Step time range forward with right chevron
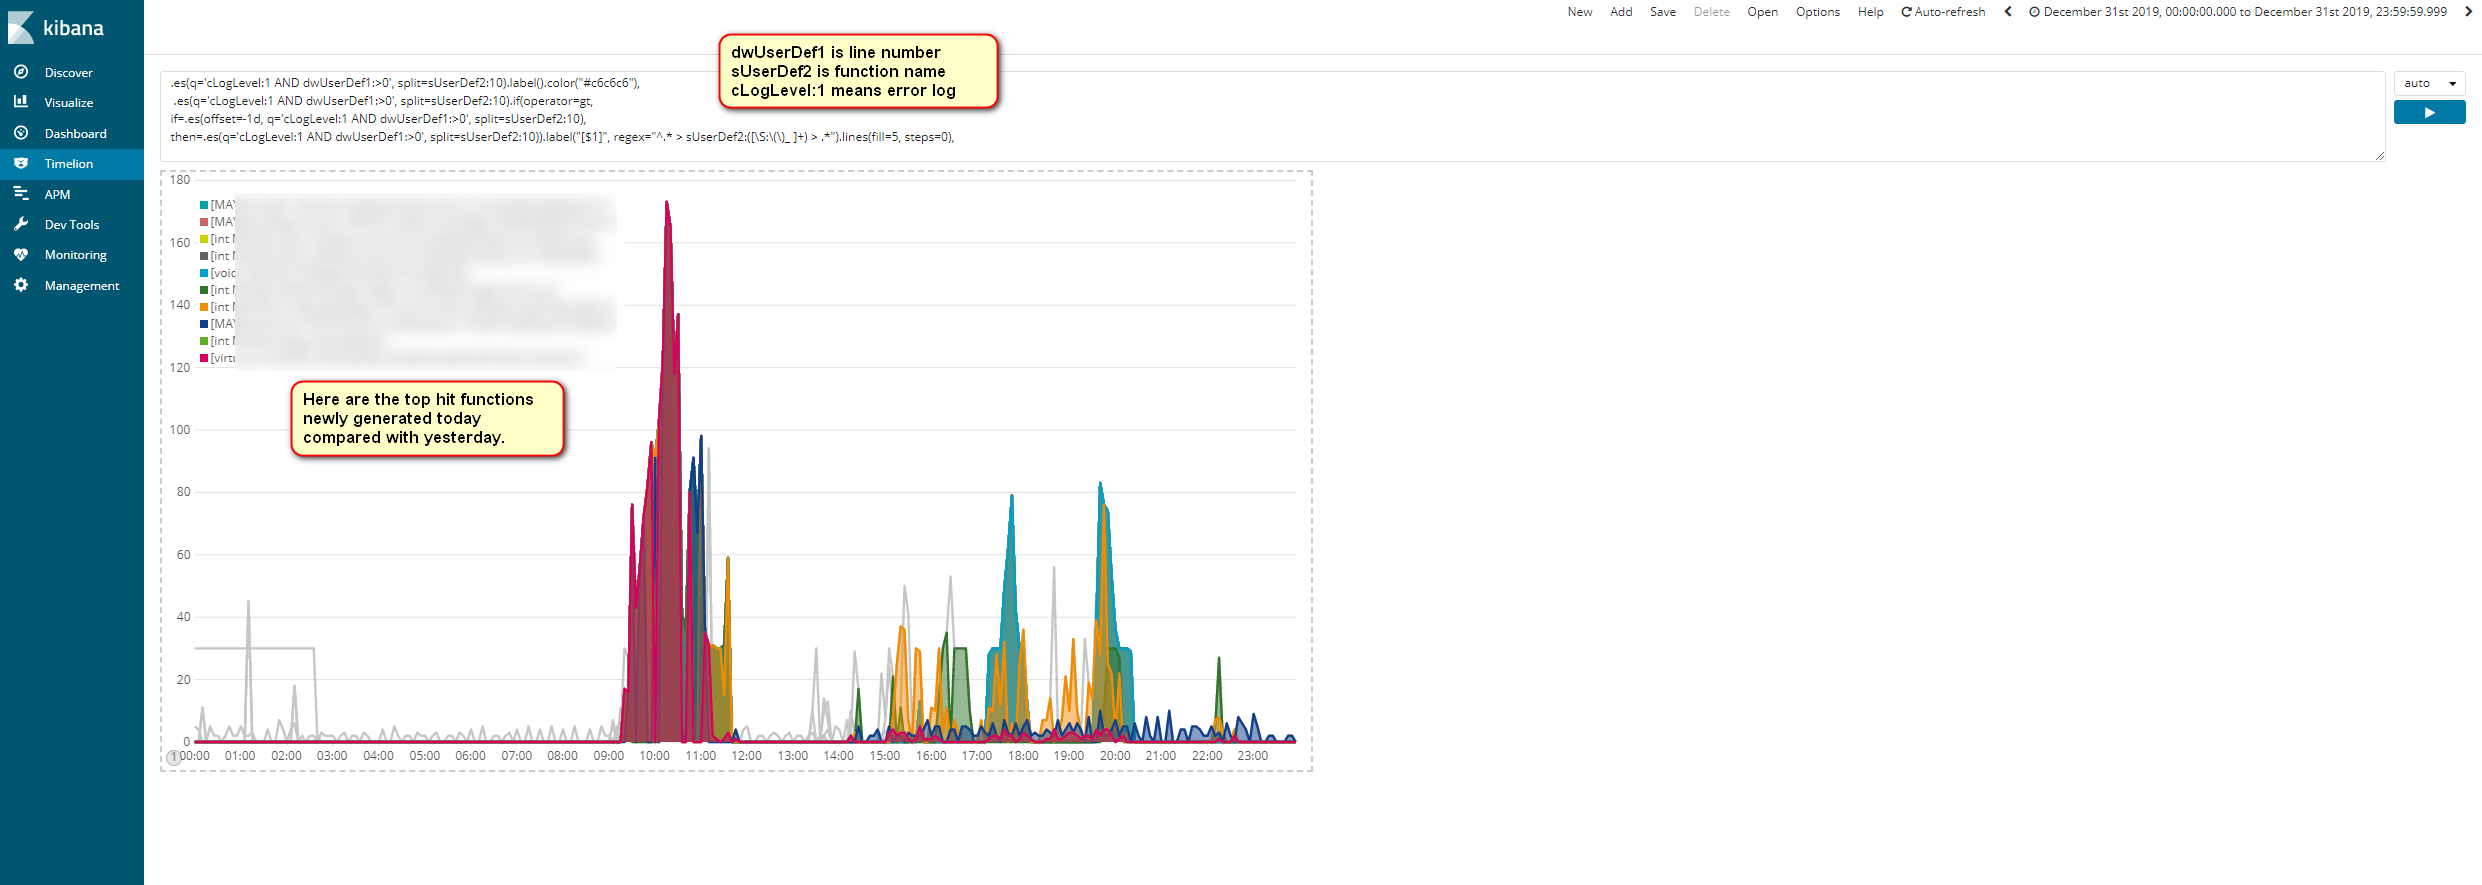 [x=2468, y=12]
